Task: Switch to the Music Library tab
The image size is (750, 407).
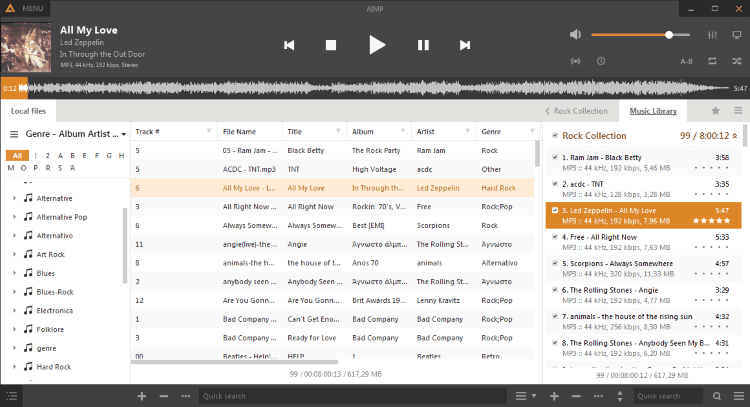Action: (x=653, y=111)
